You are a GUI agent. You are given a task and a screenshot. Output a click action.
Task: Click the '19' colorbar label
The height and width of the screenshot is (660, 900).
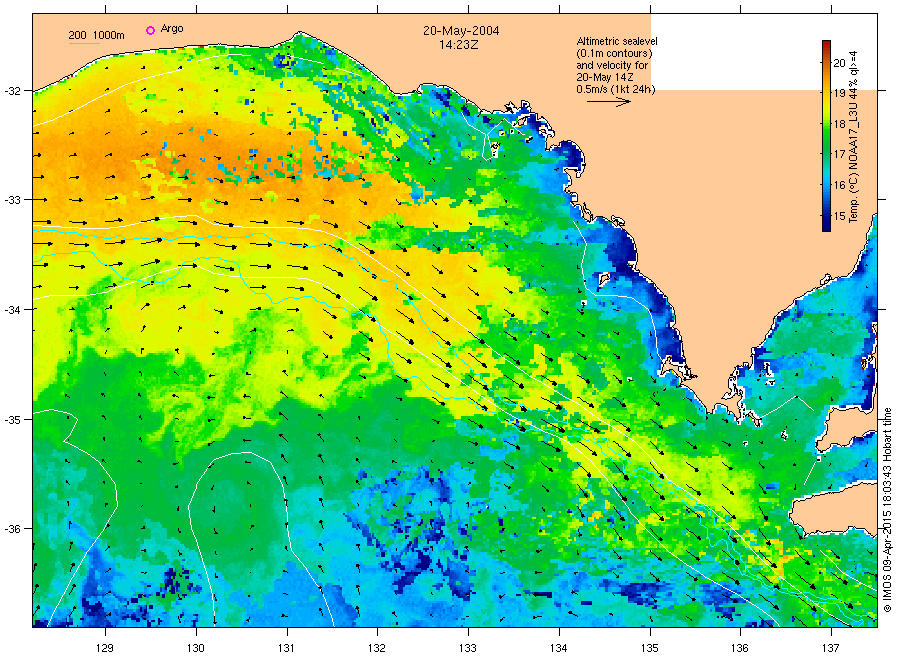point(839,94)
